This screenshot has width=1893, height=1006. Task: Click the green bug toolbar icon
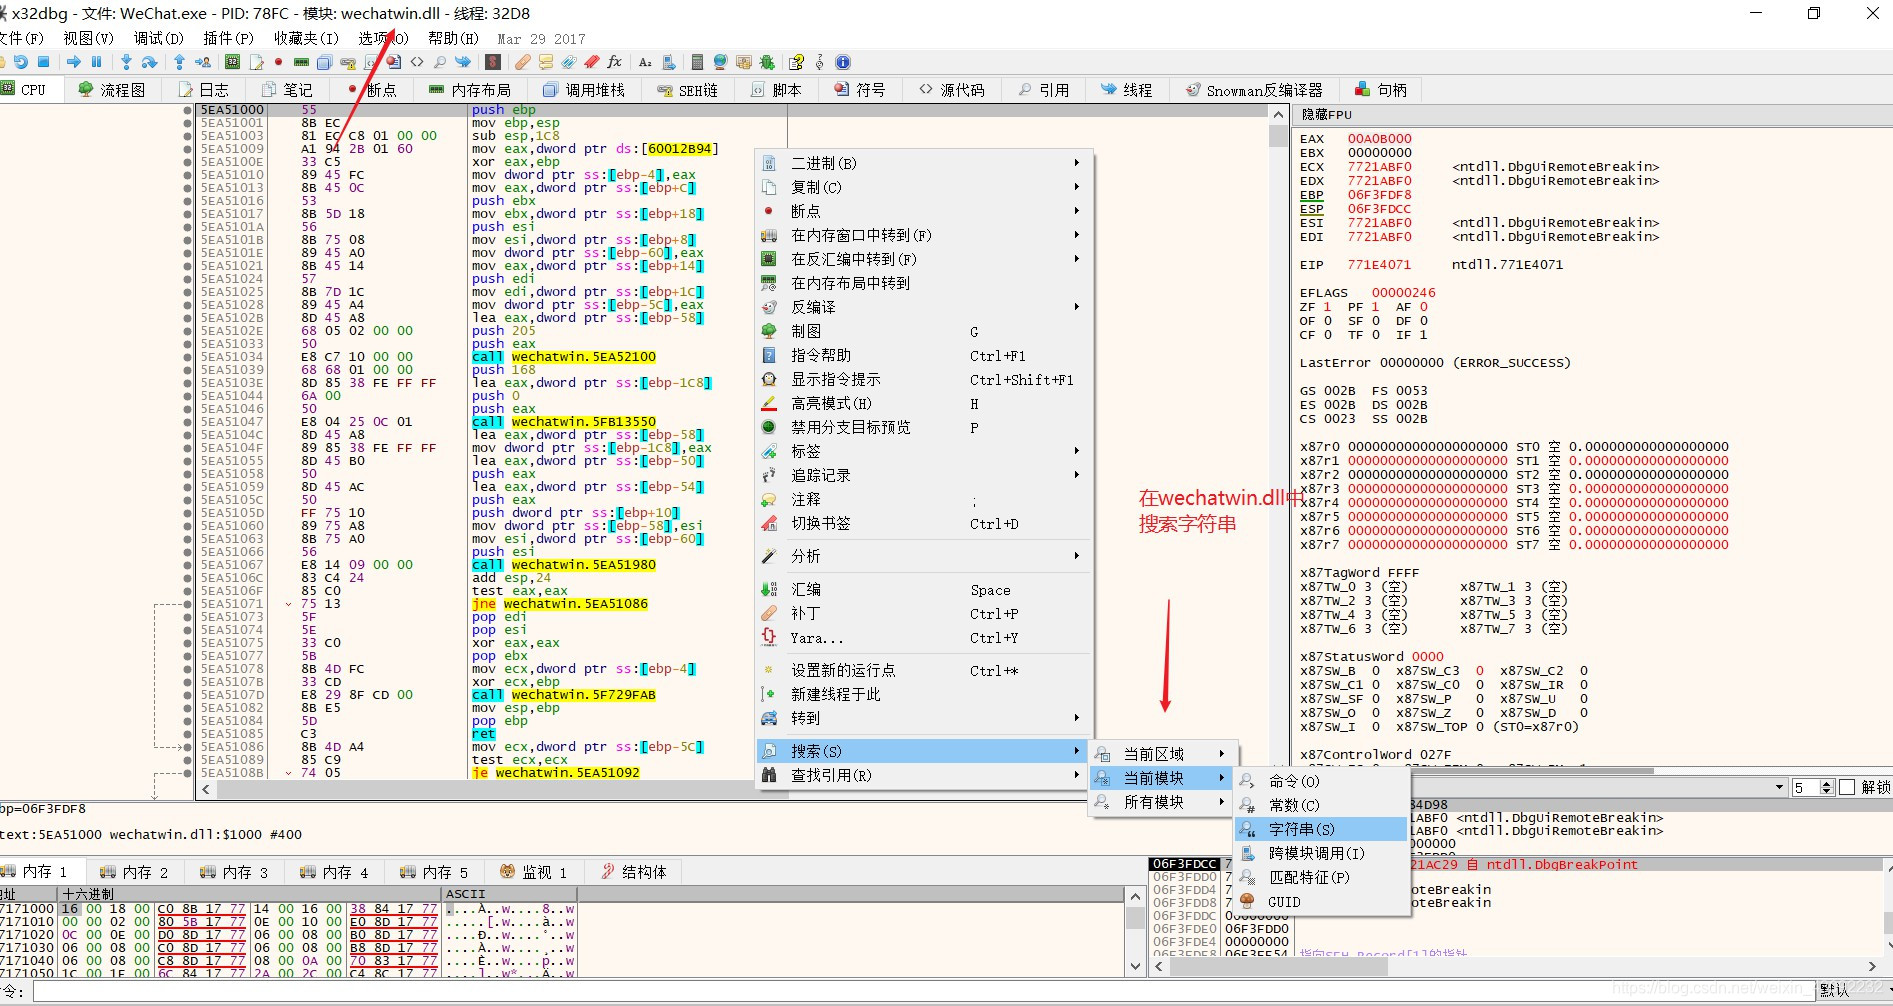[x=767, y=62]
